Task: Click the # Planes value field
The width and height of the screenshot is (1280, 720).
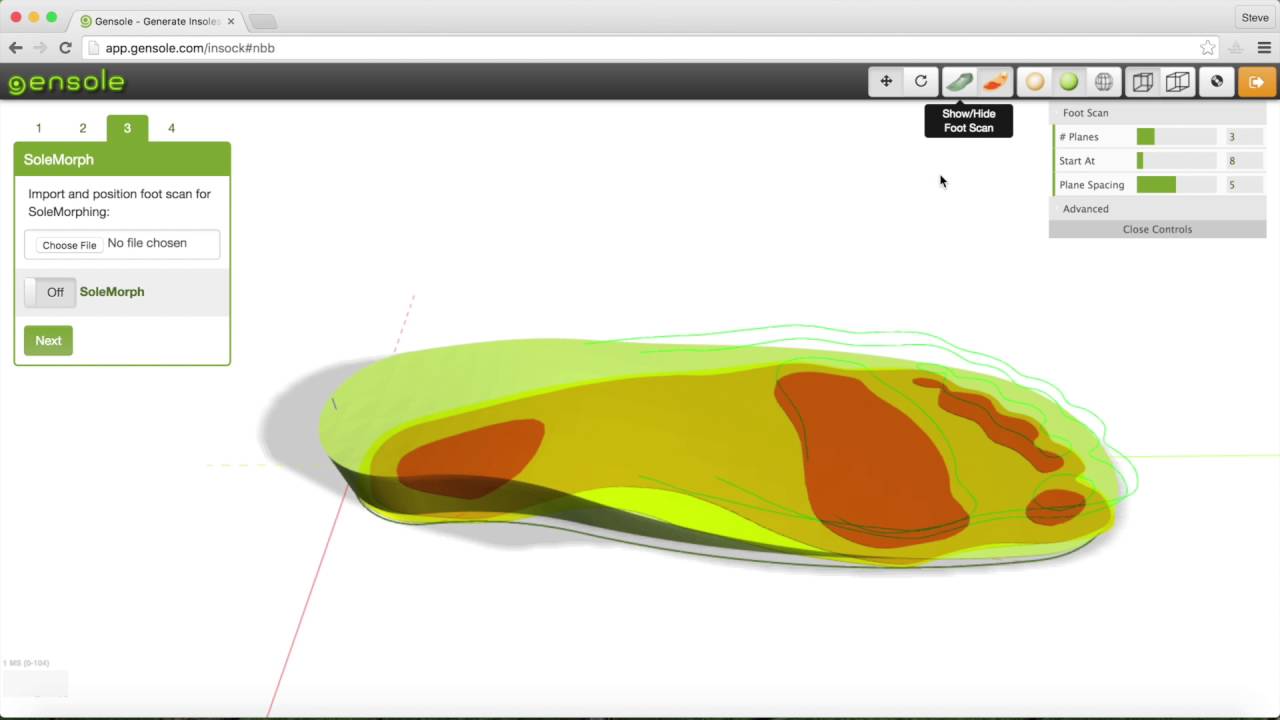Action: click(1244, 137)
